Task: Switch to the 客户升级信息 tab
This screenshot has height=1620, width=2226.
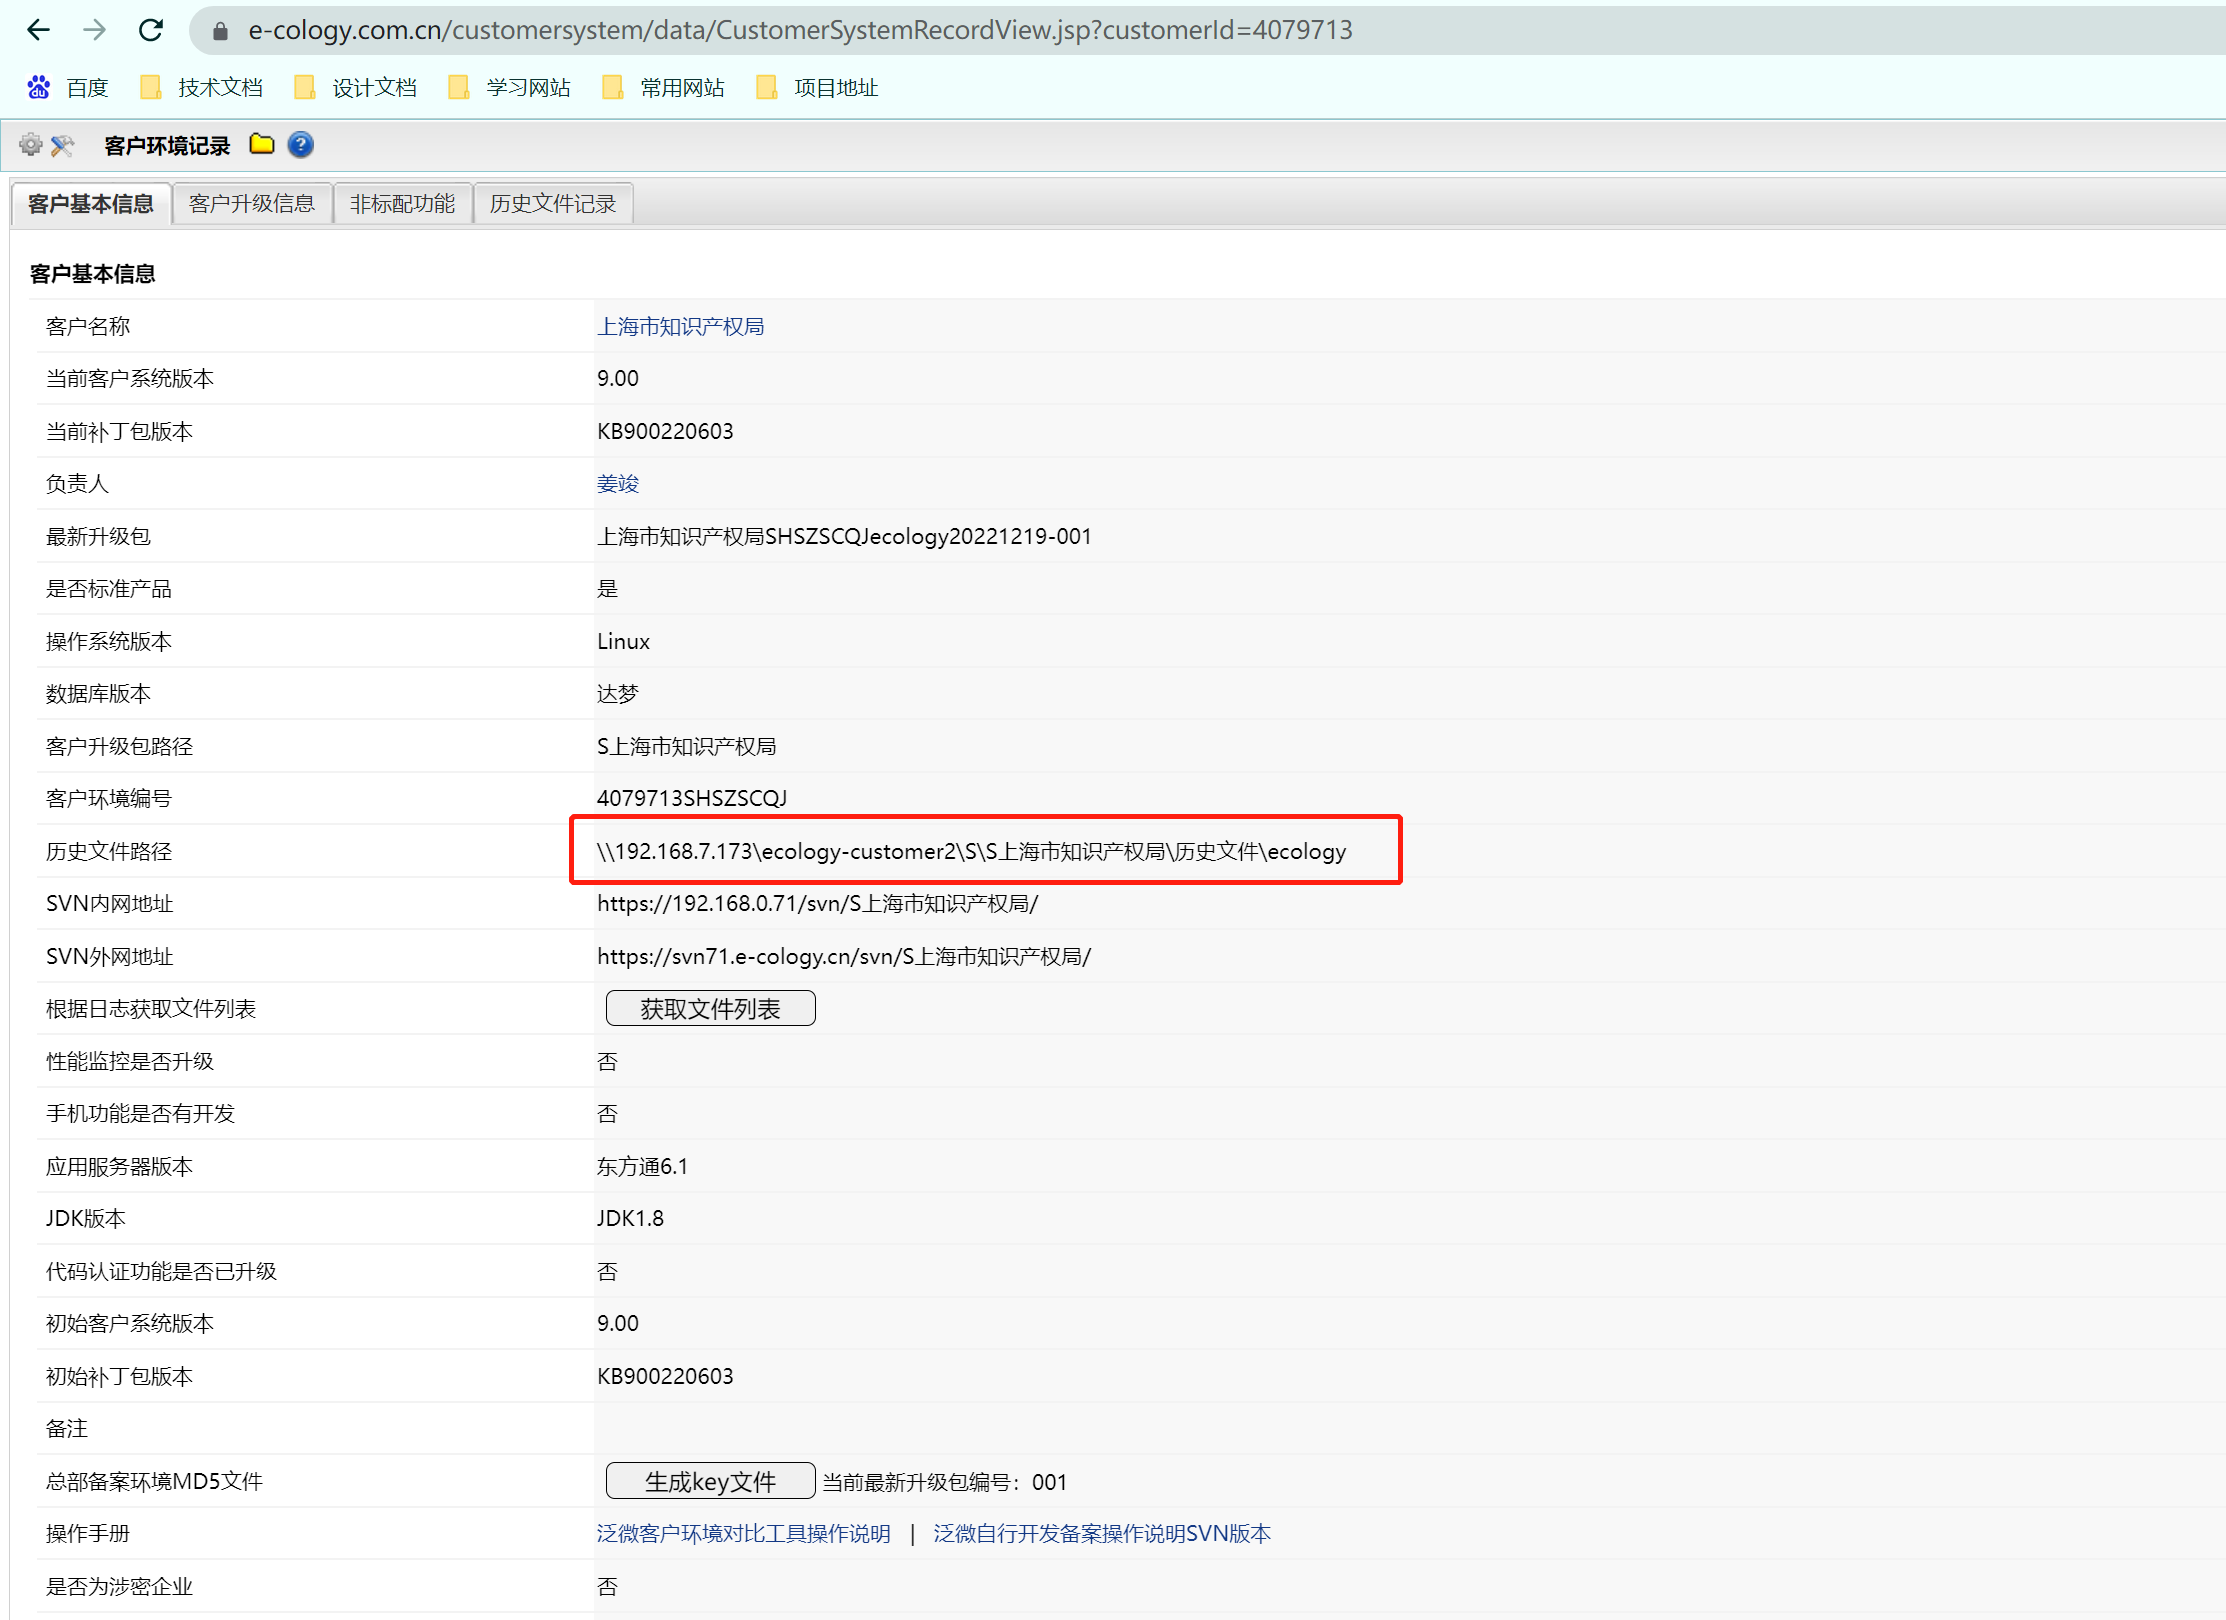Action: point(252,204)
